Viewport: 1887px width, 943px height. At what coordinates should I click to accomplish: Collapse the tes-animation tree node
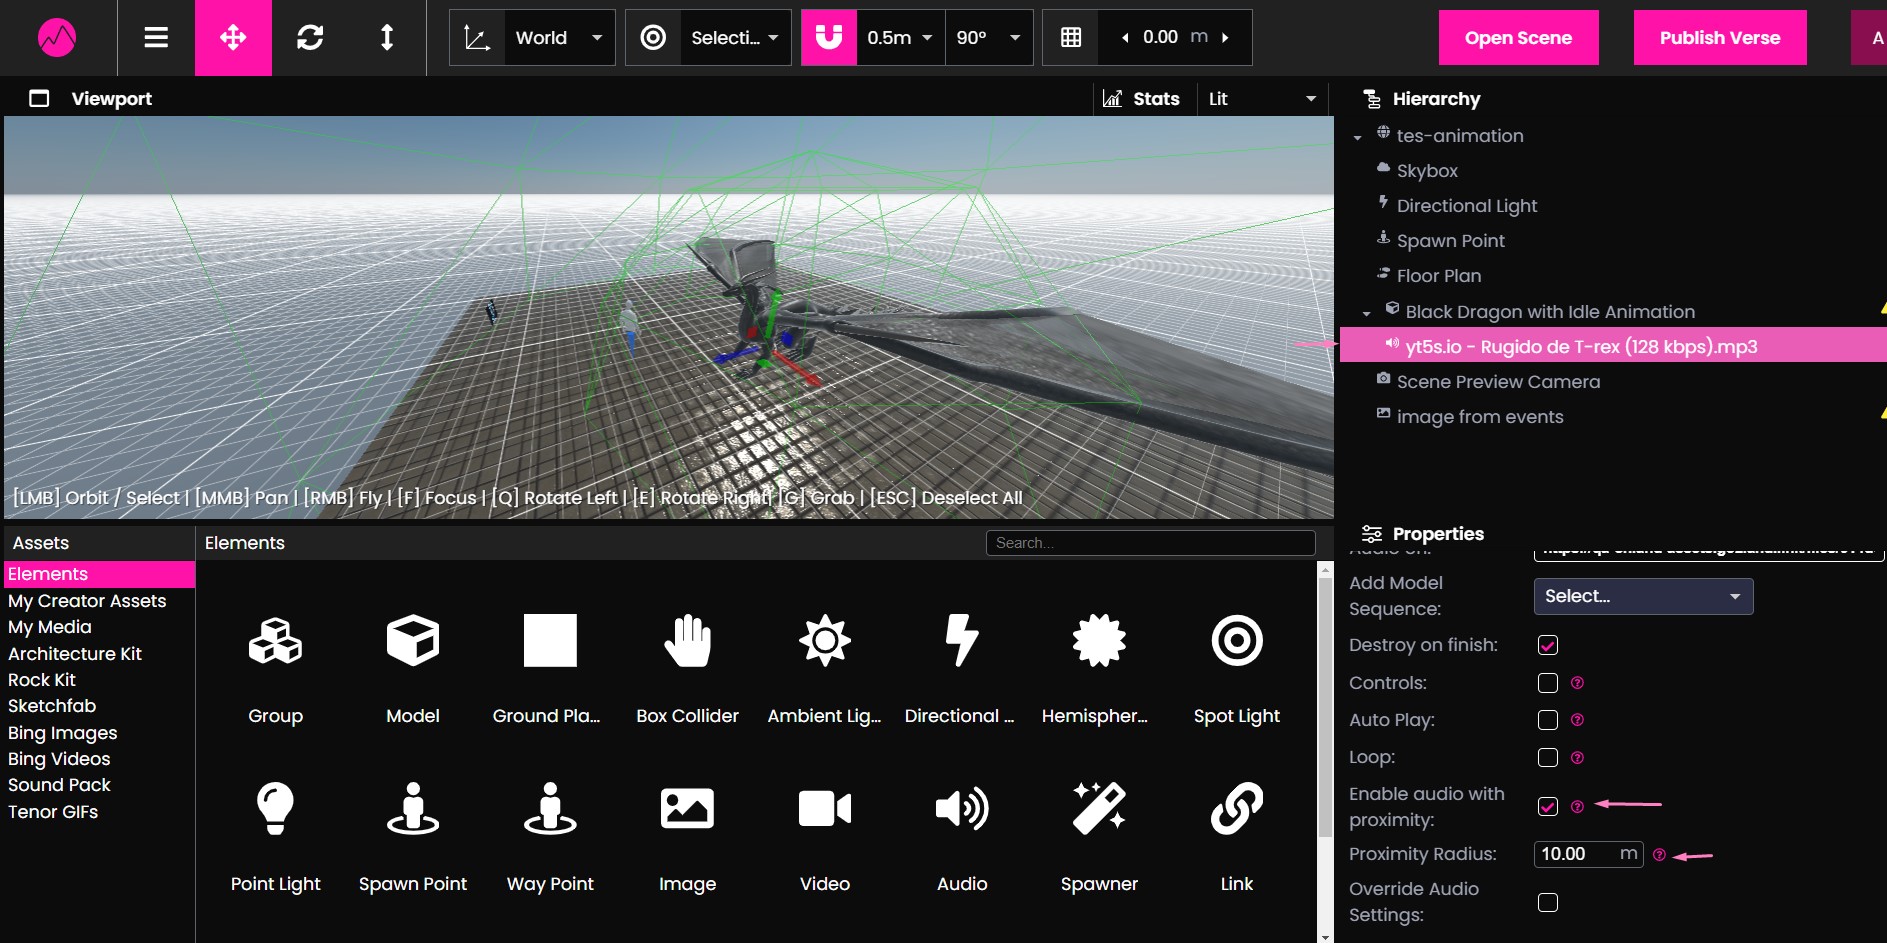pos(1357,137)
